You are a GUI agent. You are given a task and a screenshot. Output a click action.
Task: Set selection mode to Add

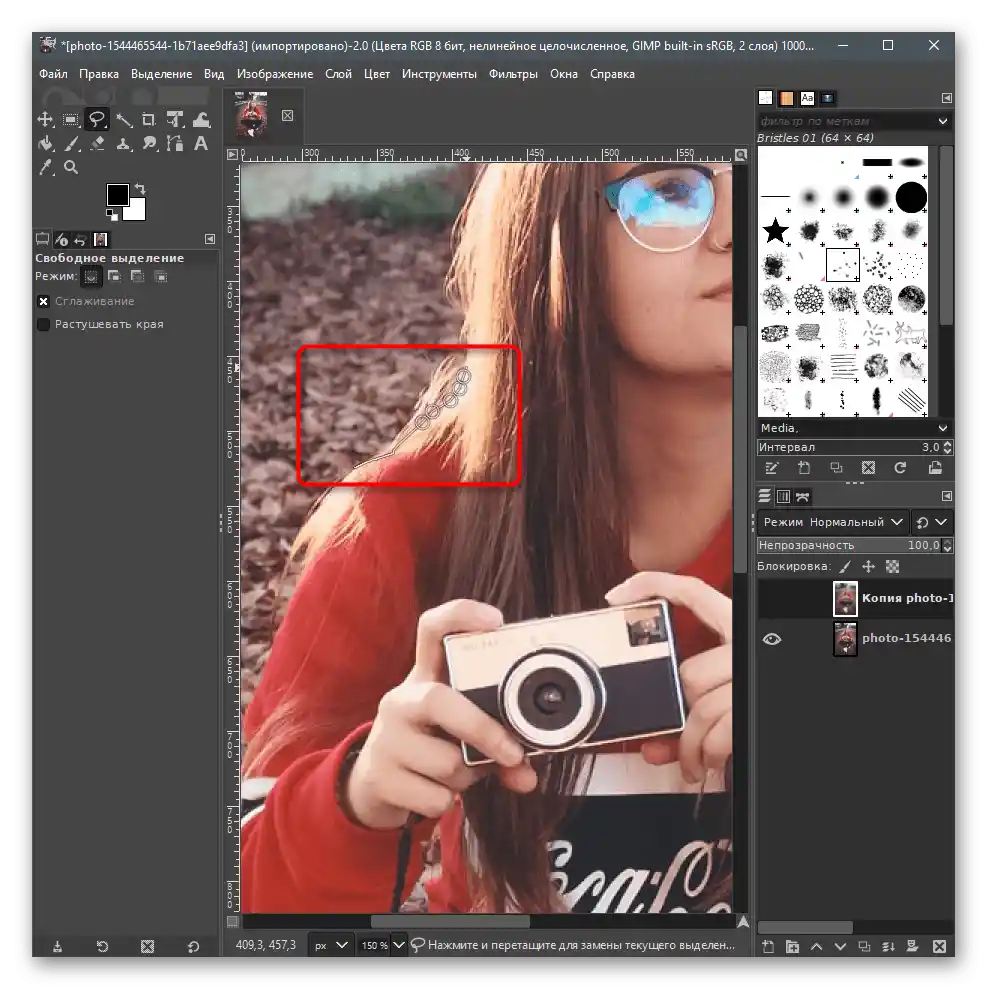pos(114,276)
